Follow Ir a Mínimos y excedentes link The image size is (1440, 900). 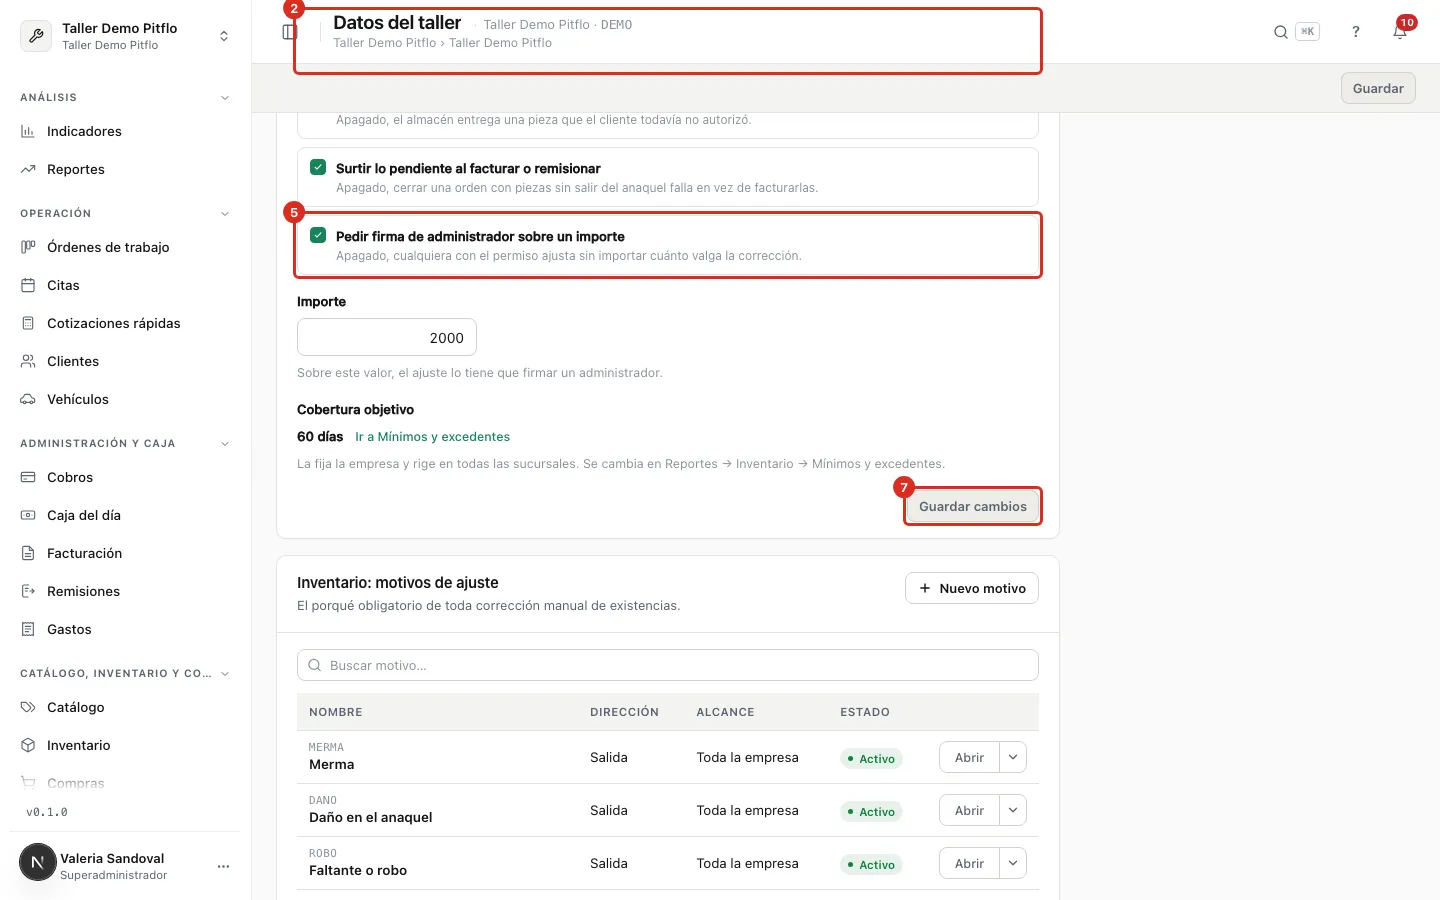click(433, 437)
